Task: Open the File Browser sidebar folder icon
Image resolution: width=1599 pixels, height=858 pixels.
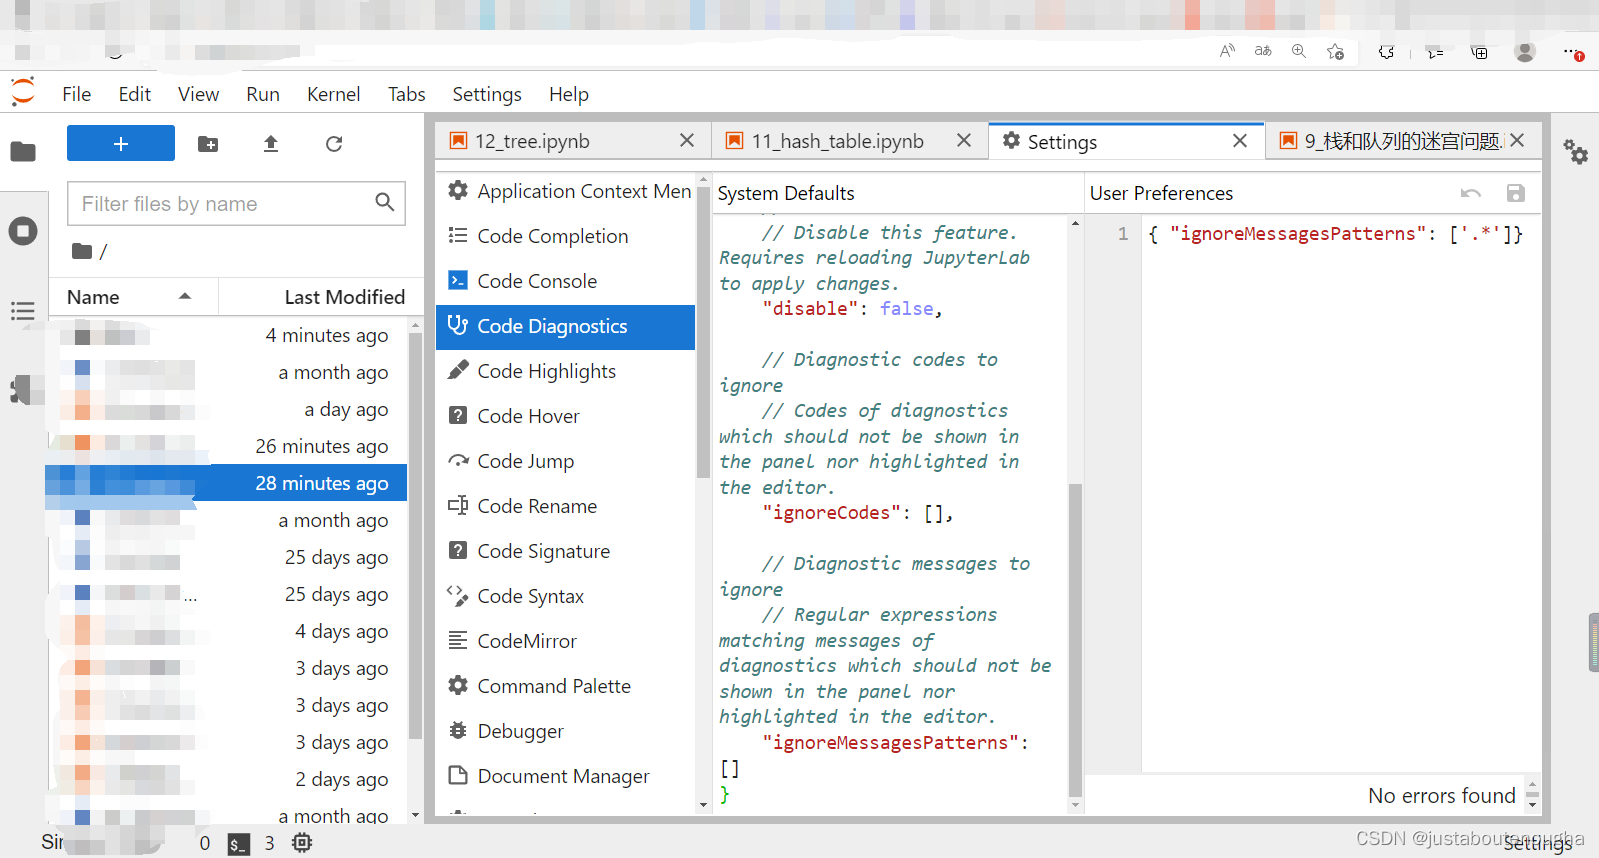Action: click(23, 152)
